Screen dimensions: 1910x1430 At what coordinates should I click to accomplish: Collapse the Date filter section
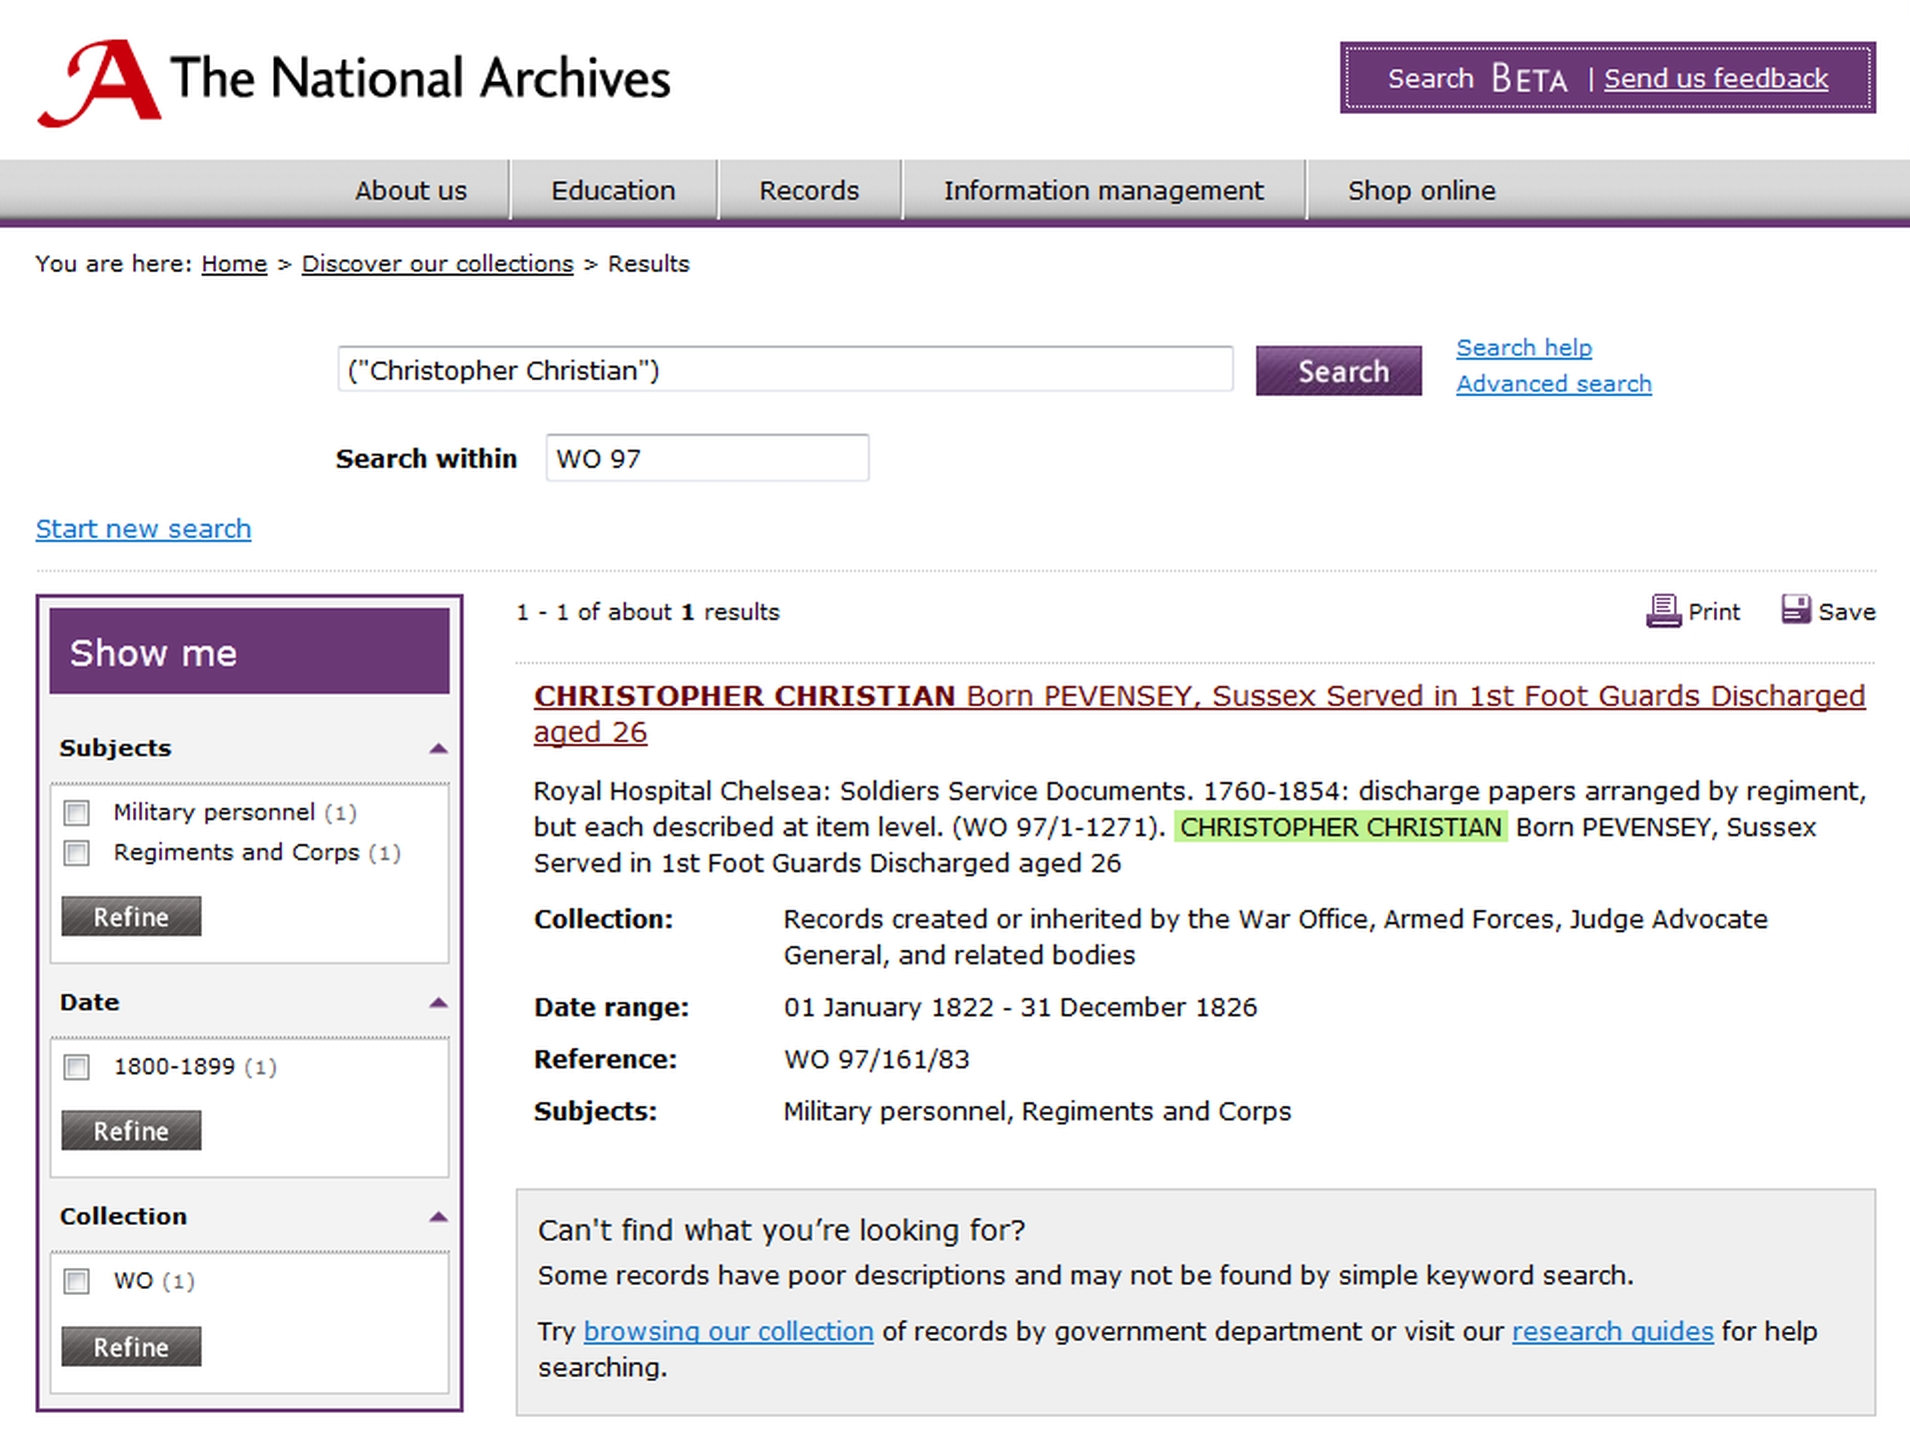pyautogui.click(x=438, y=1002)
